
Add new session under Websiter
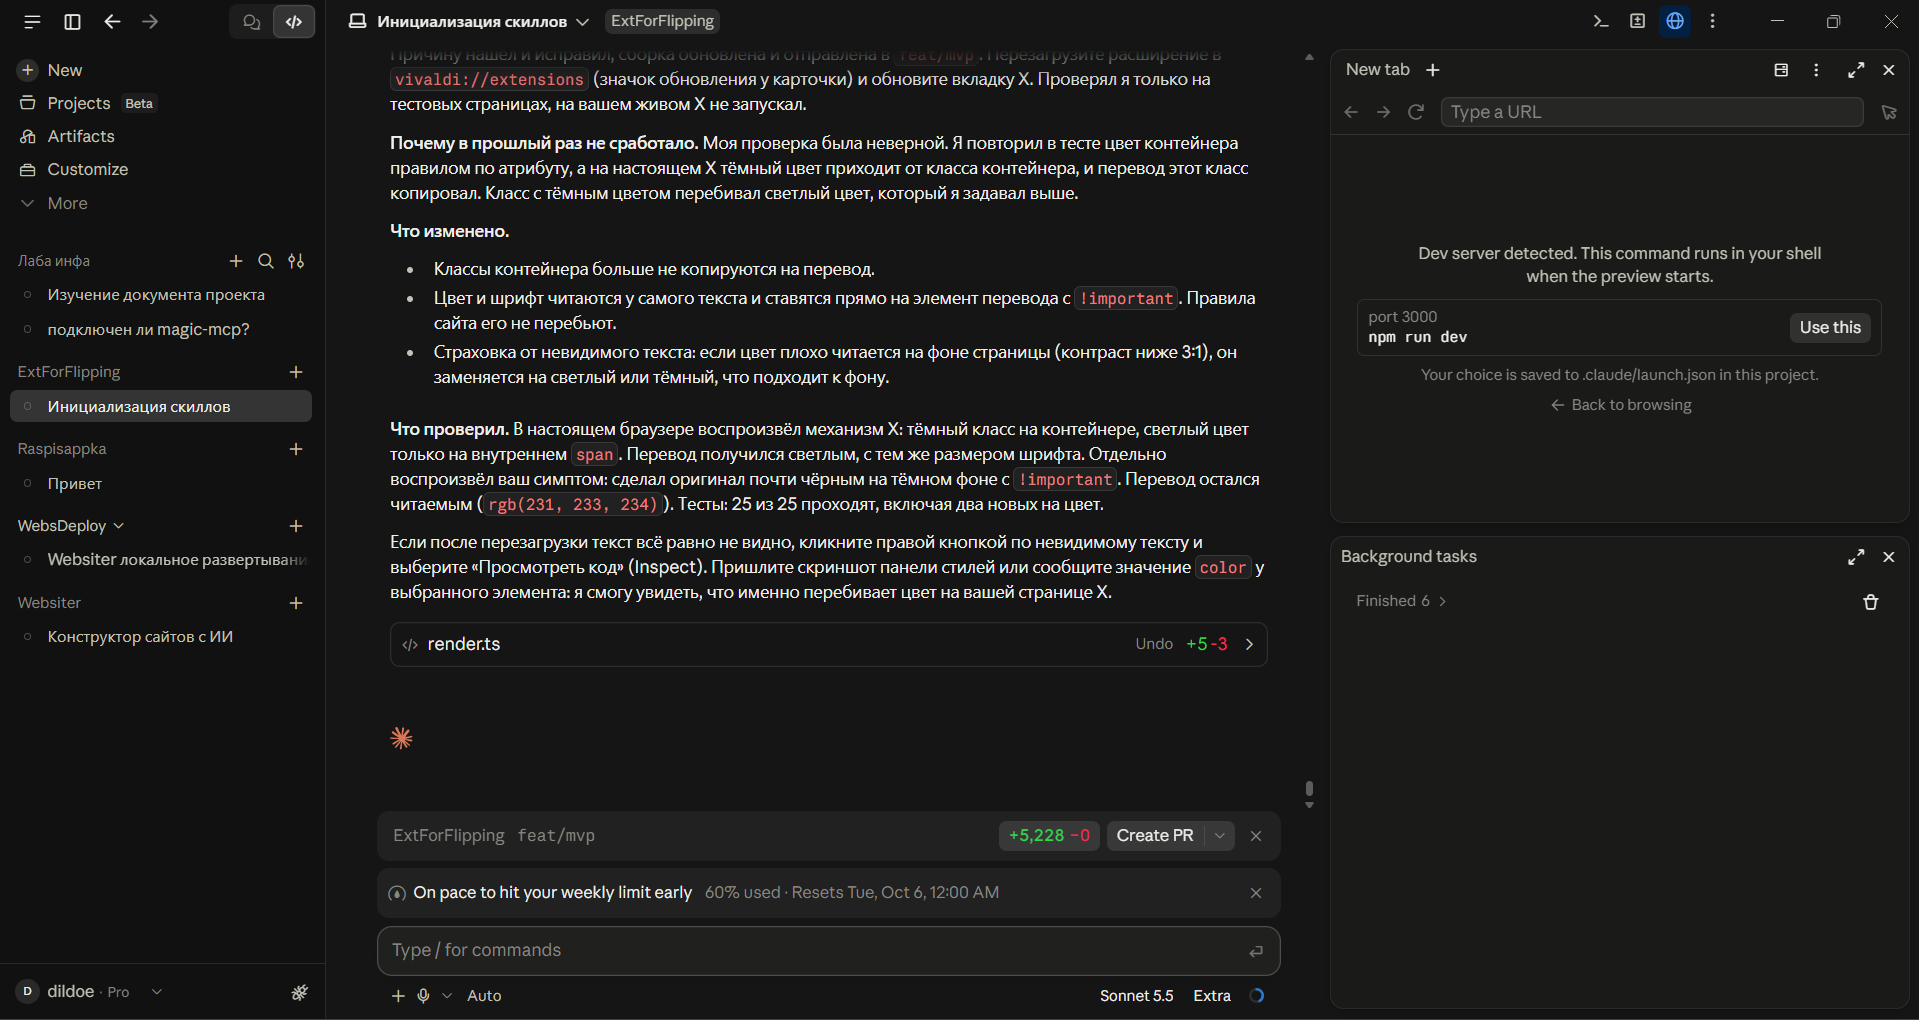[296, 603]
